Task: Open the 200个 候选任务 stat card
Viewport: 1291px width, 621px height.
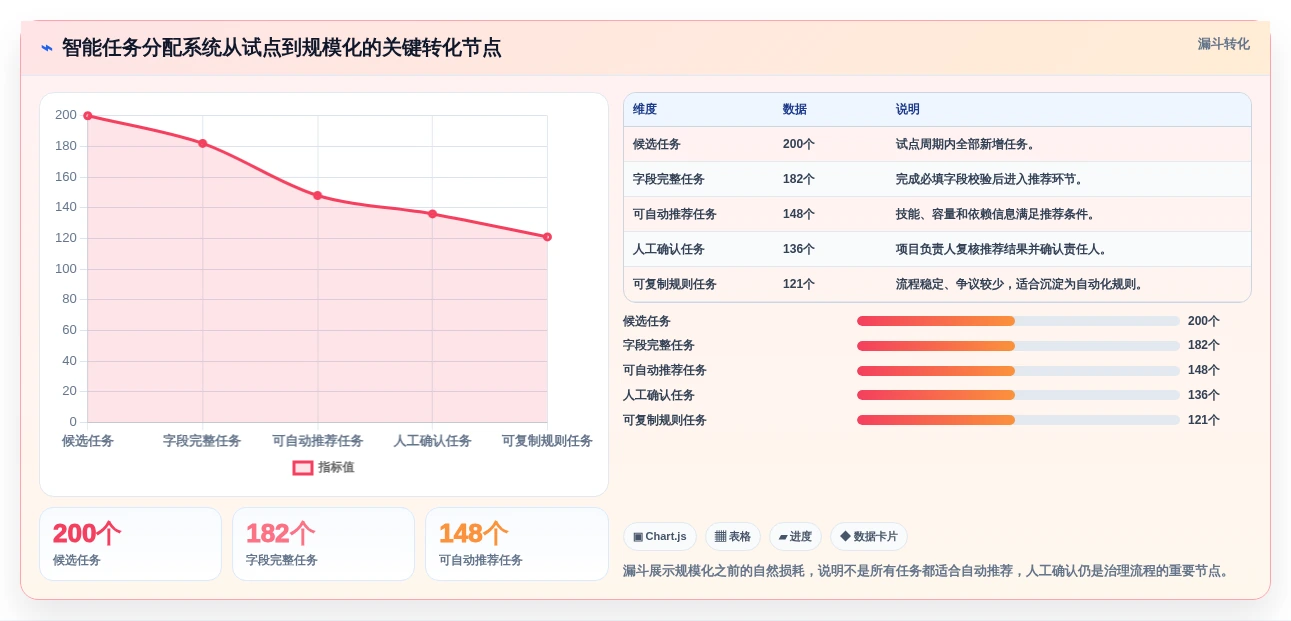Action: click(130, 544)
